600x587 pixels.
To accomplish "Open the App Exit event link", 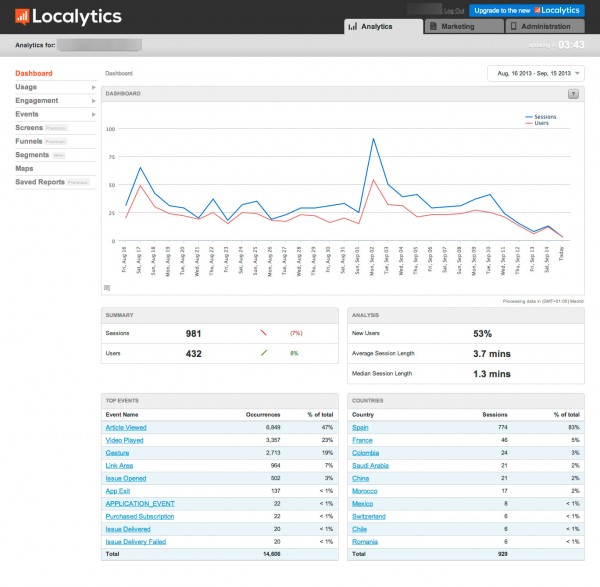I will pyautogui.click(x=118, y=491).
